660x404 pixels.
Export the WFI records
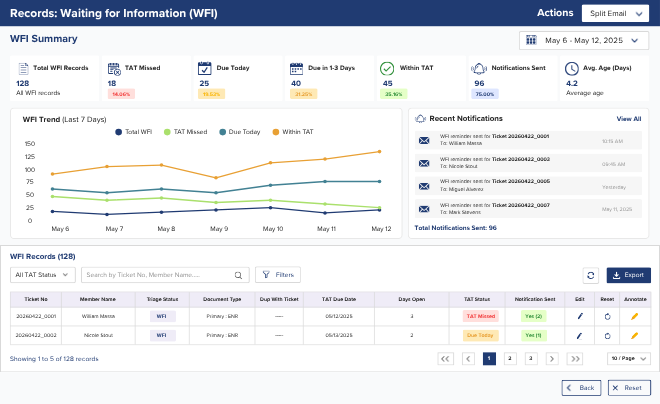tap(628, 275)
